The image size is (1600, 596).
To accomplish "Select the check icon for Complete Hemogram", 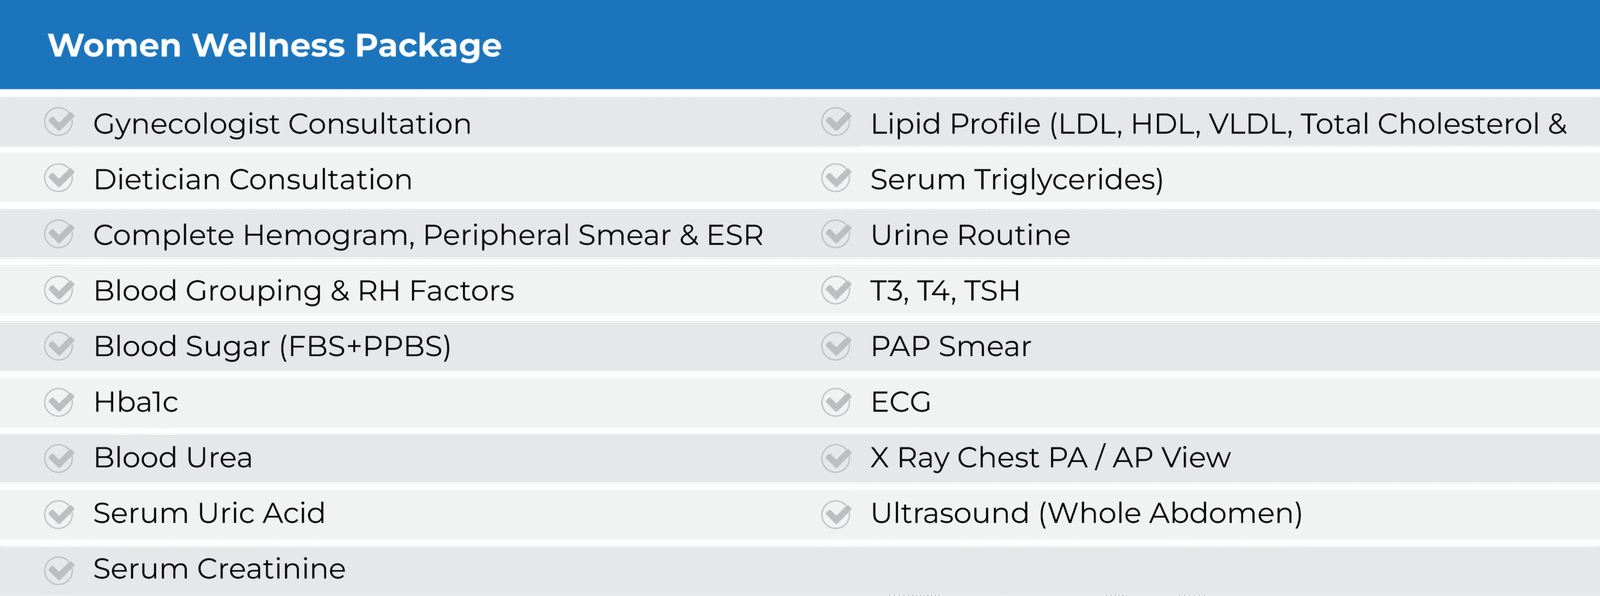I will point(59,234).
